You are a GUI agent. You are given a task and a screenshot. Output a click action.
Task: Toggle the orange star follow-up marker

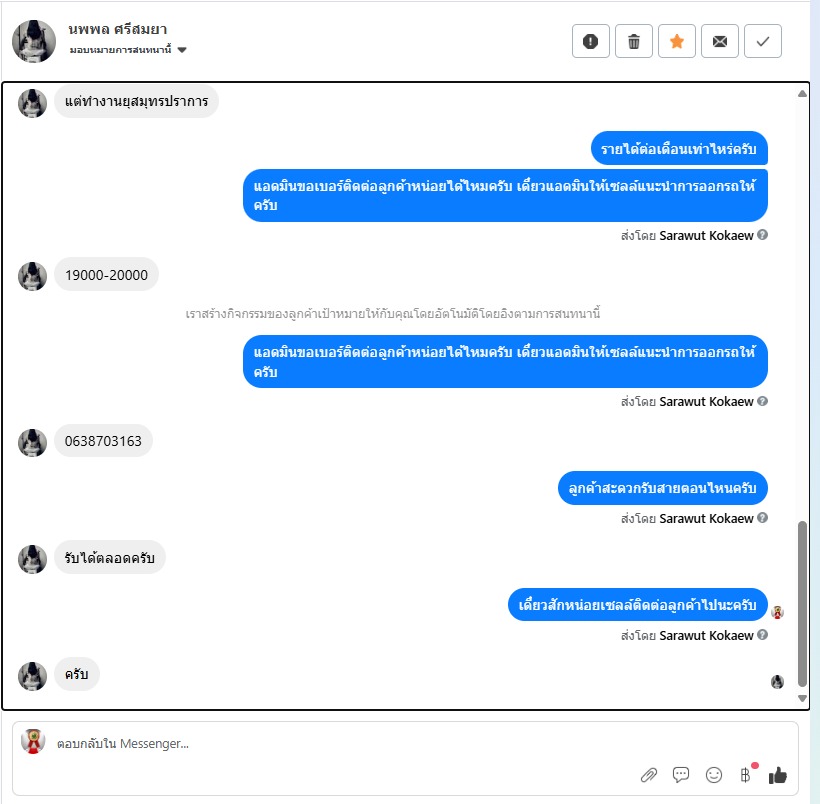pyautogui.click(x=677, y=41)
